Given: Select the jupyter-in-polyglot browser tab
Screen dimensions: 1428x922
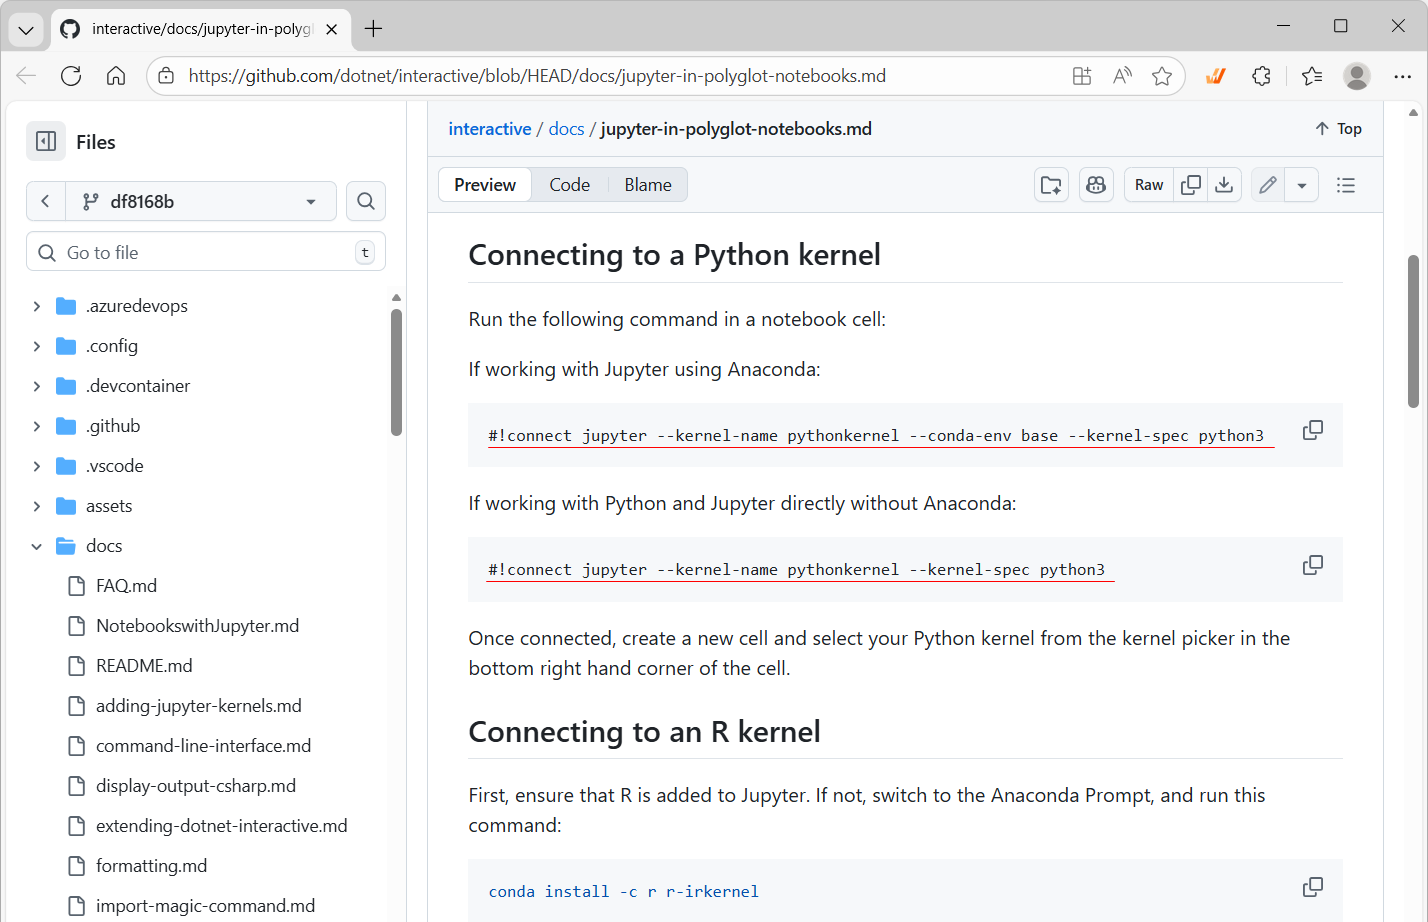Looking at the screenshot, I should (199, 29).
